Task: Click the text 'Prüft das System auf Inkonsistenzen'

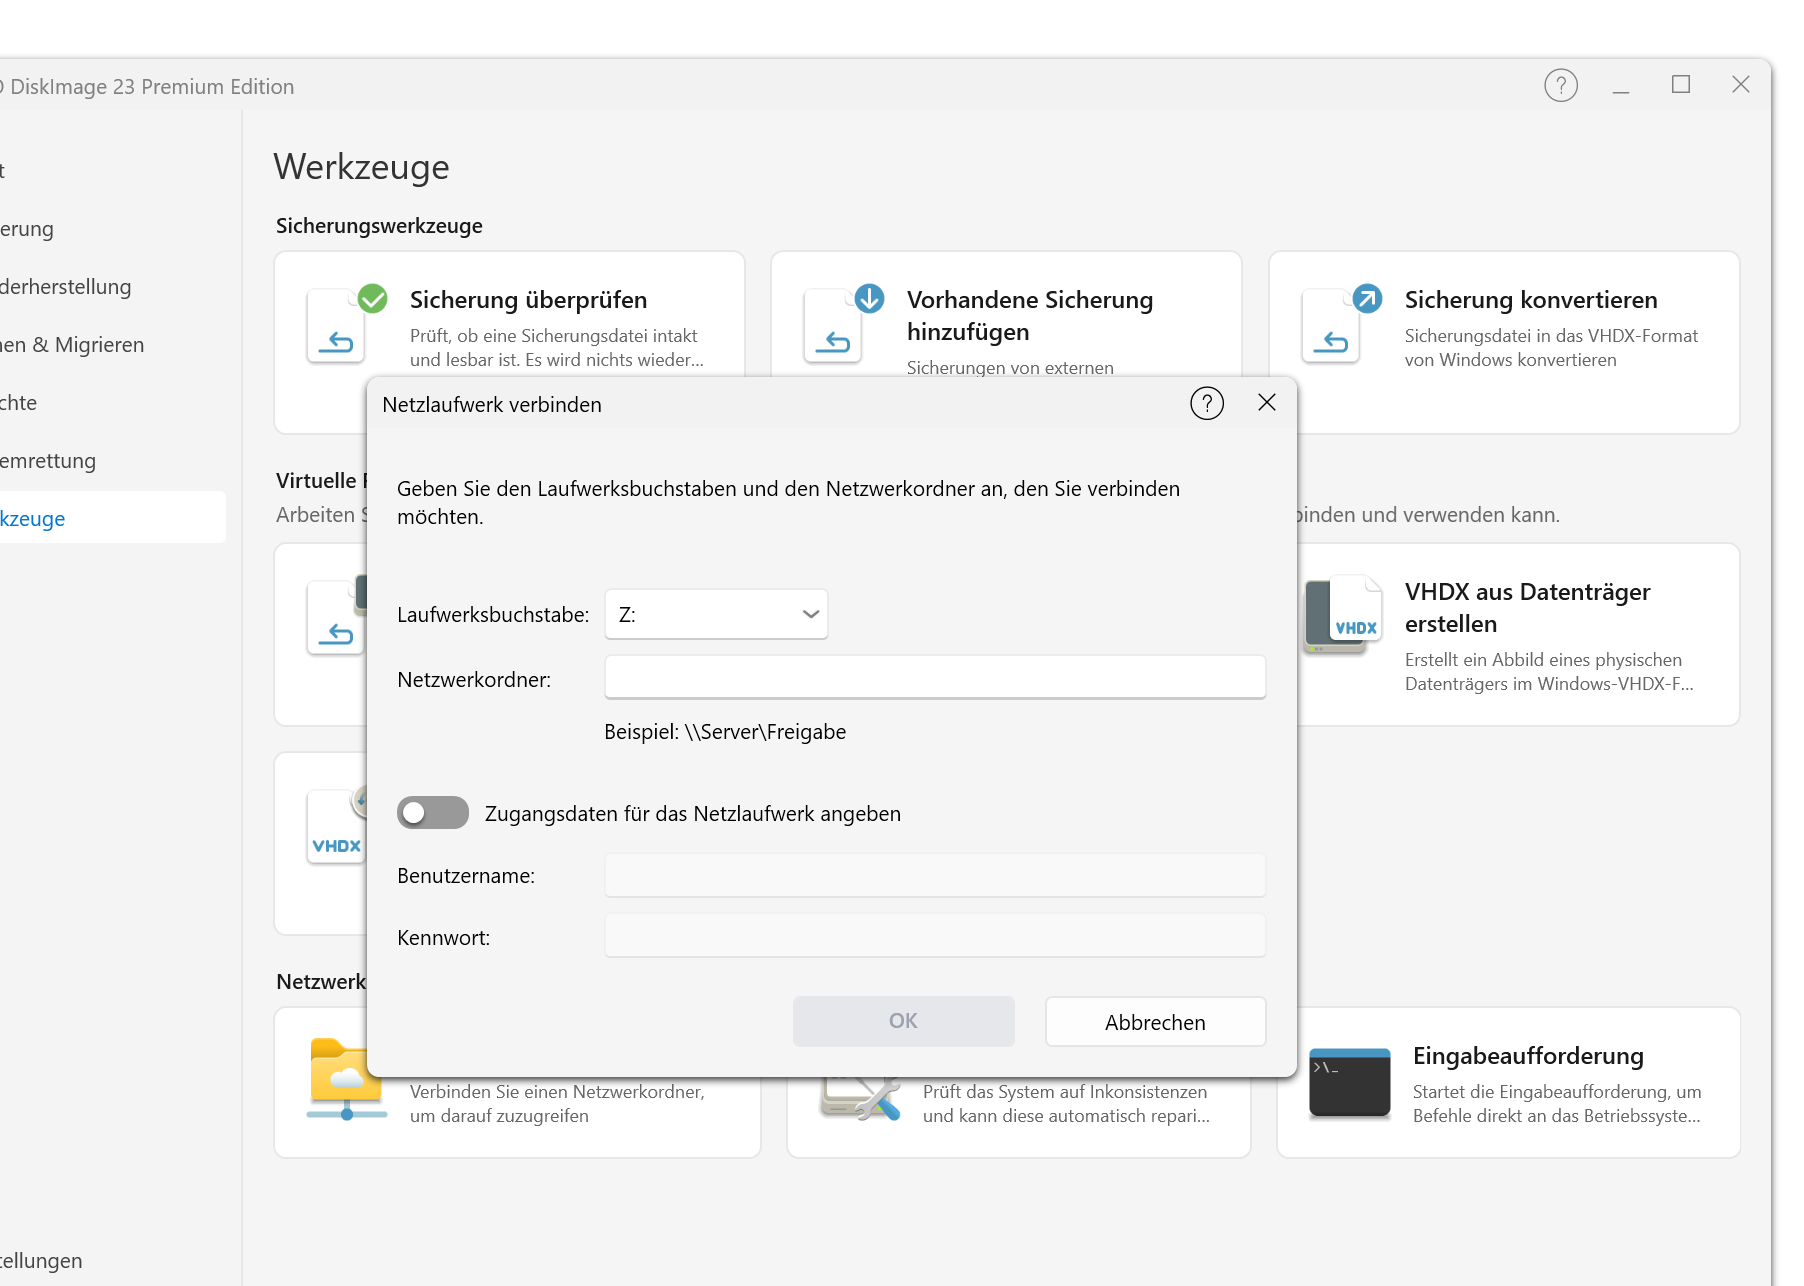Action: click(x=1065, y=1092)
